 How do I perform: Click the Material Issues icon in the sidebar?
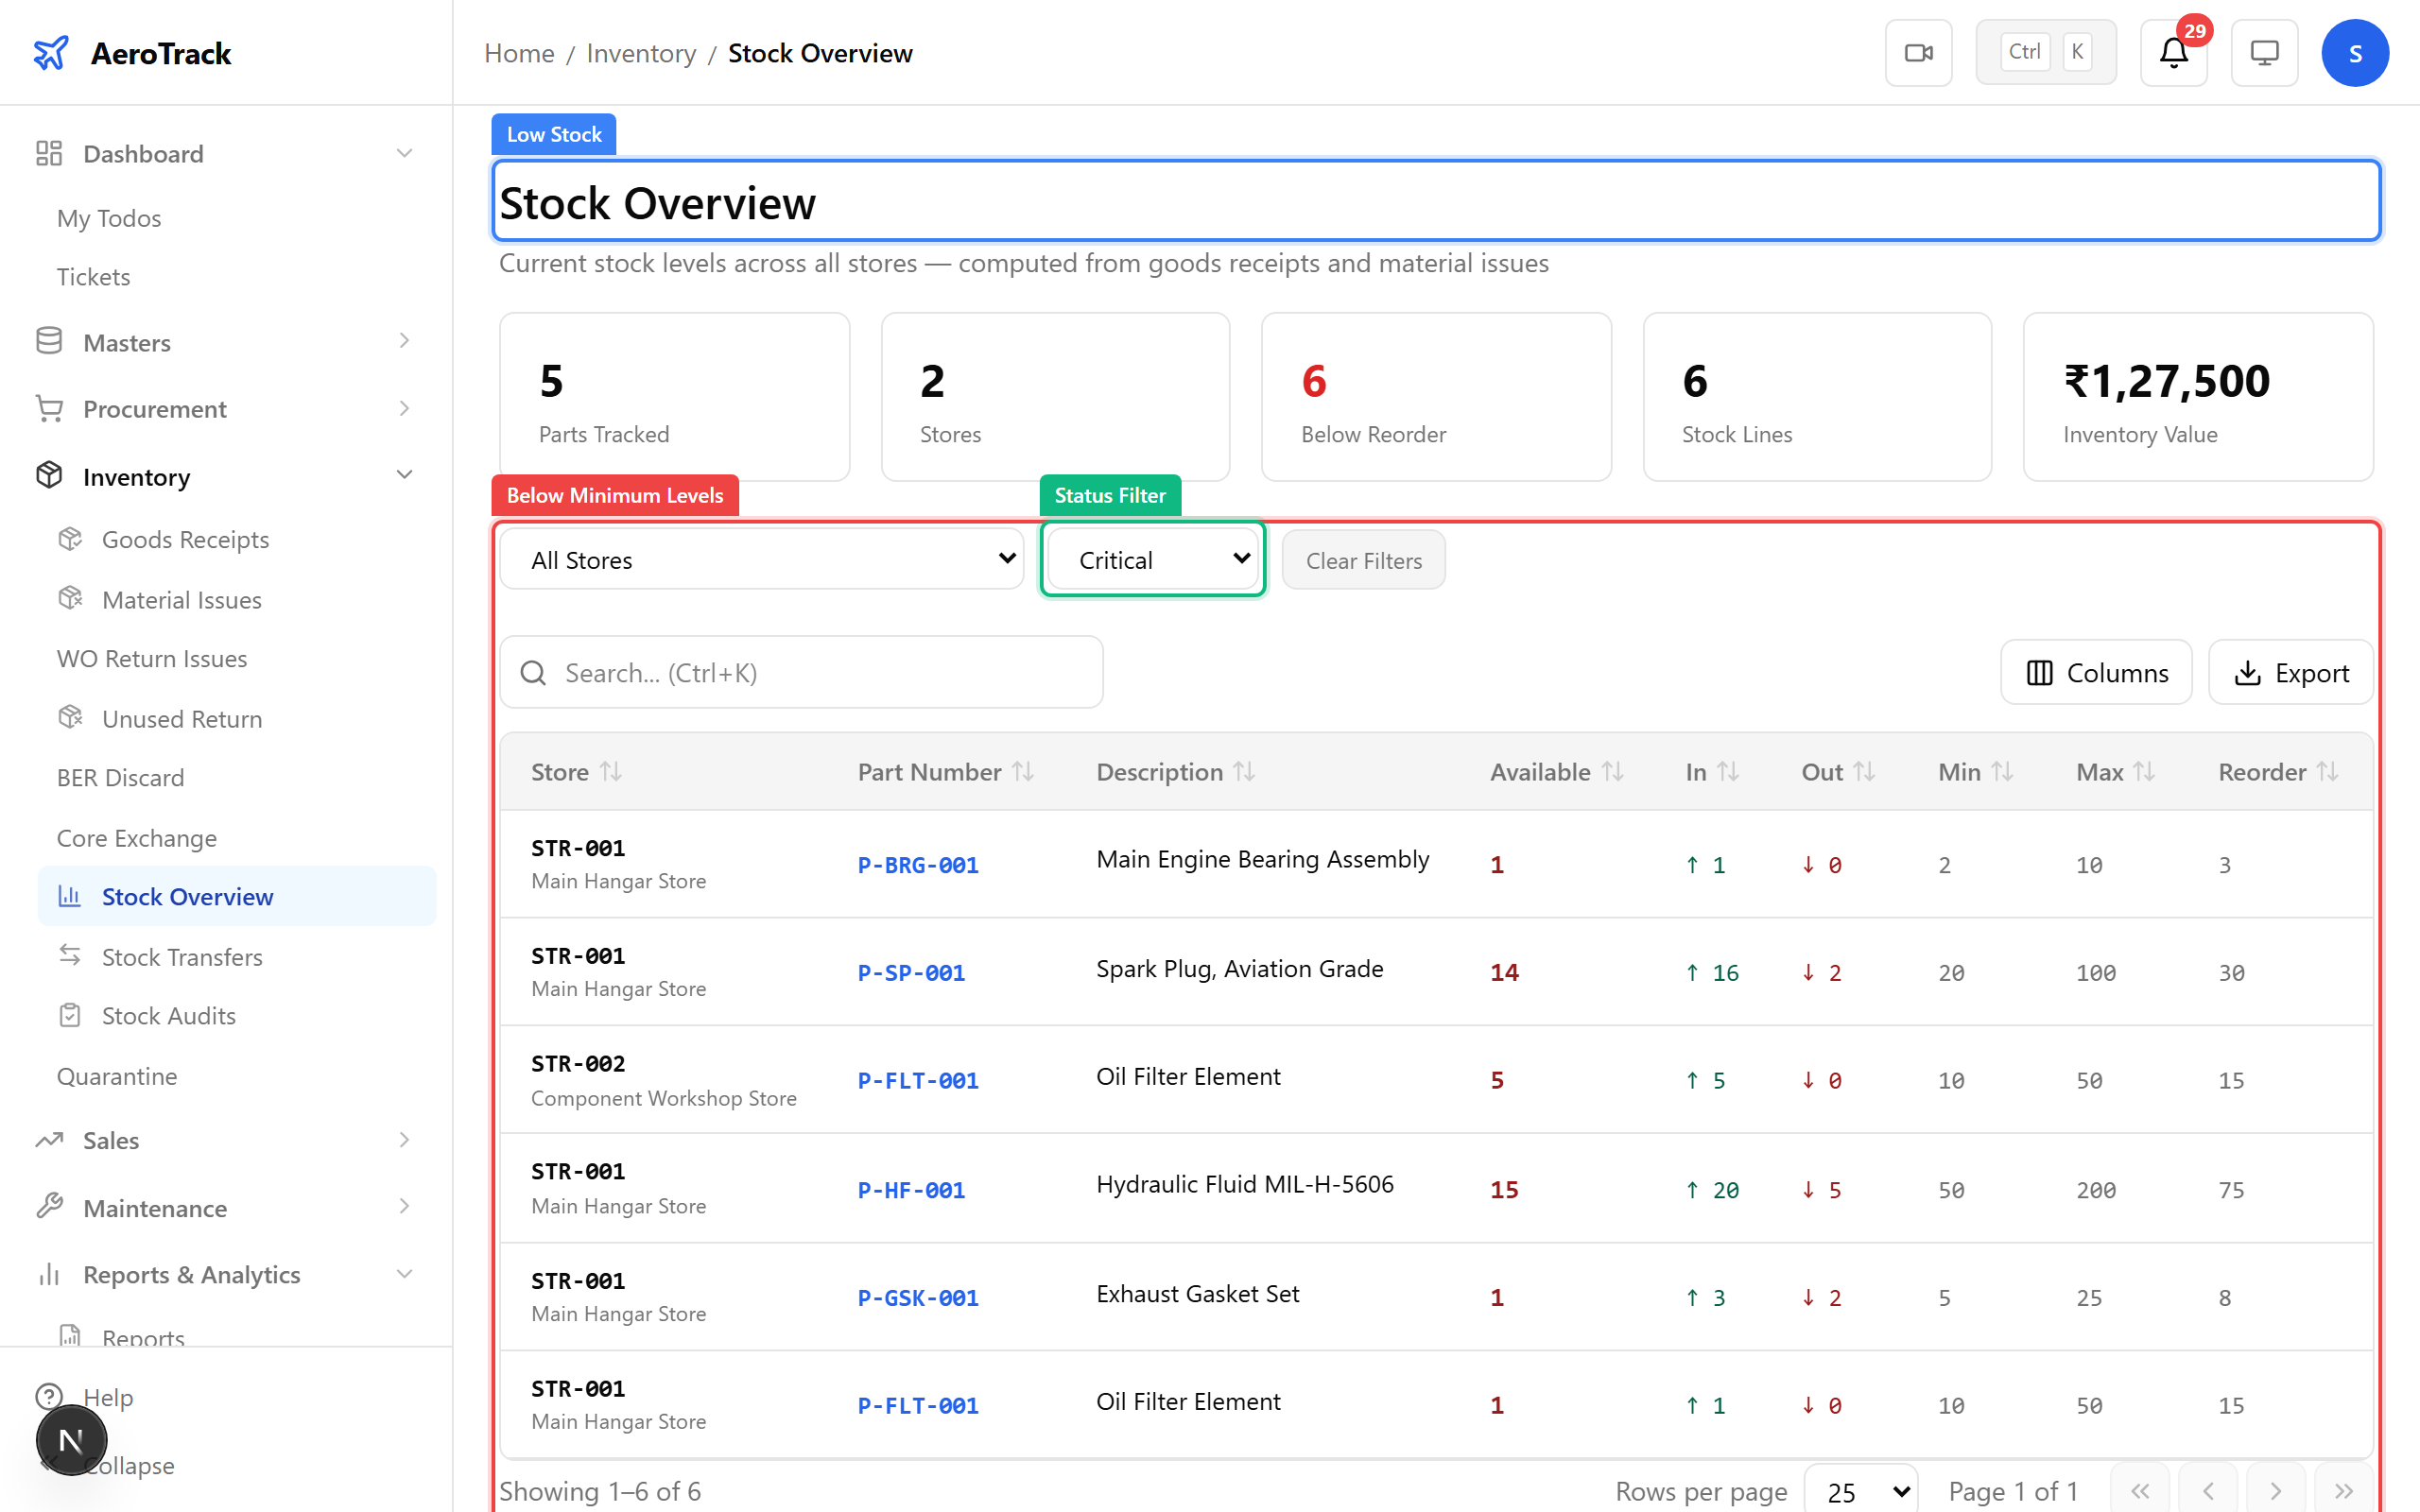coord(70,598)
